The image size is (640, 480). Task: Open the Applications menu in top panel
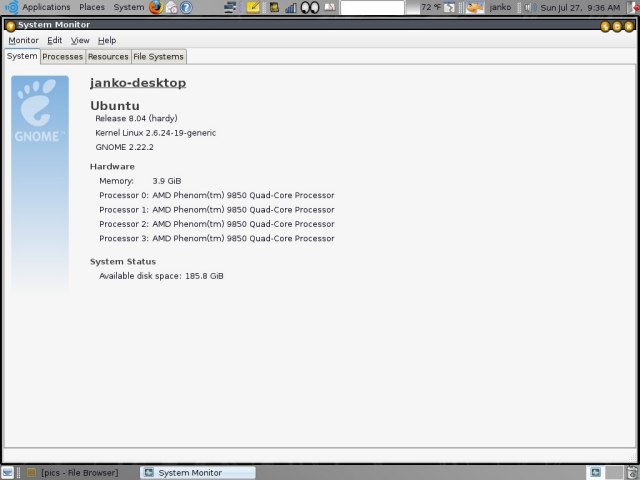pyautogui.click(x=46, y=7)
